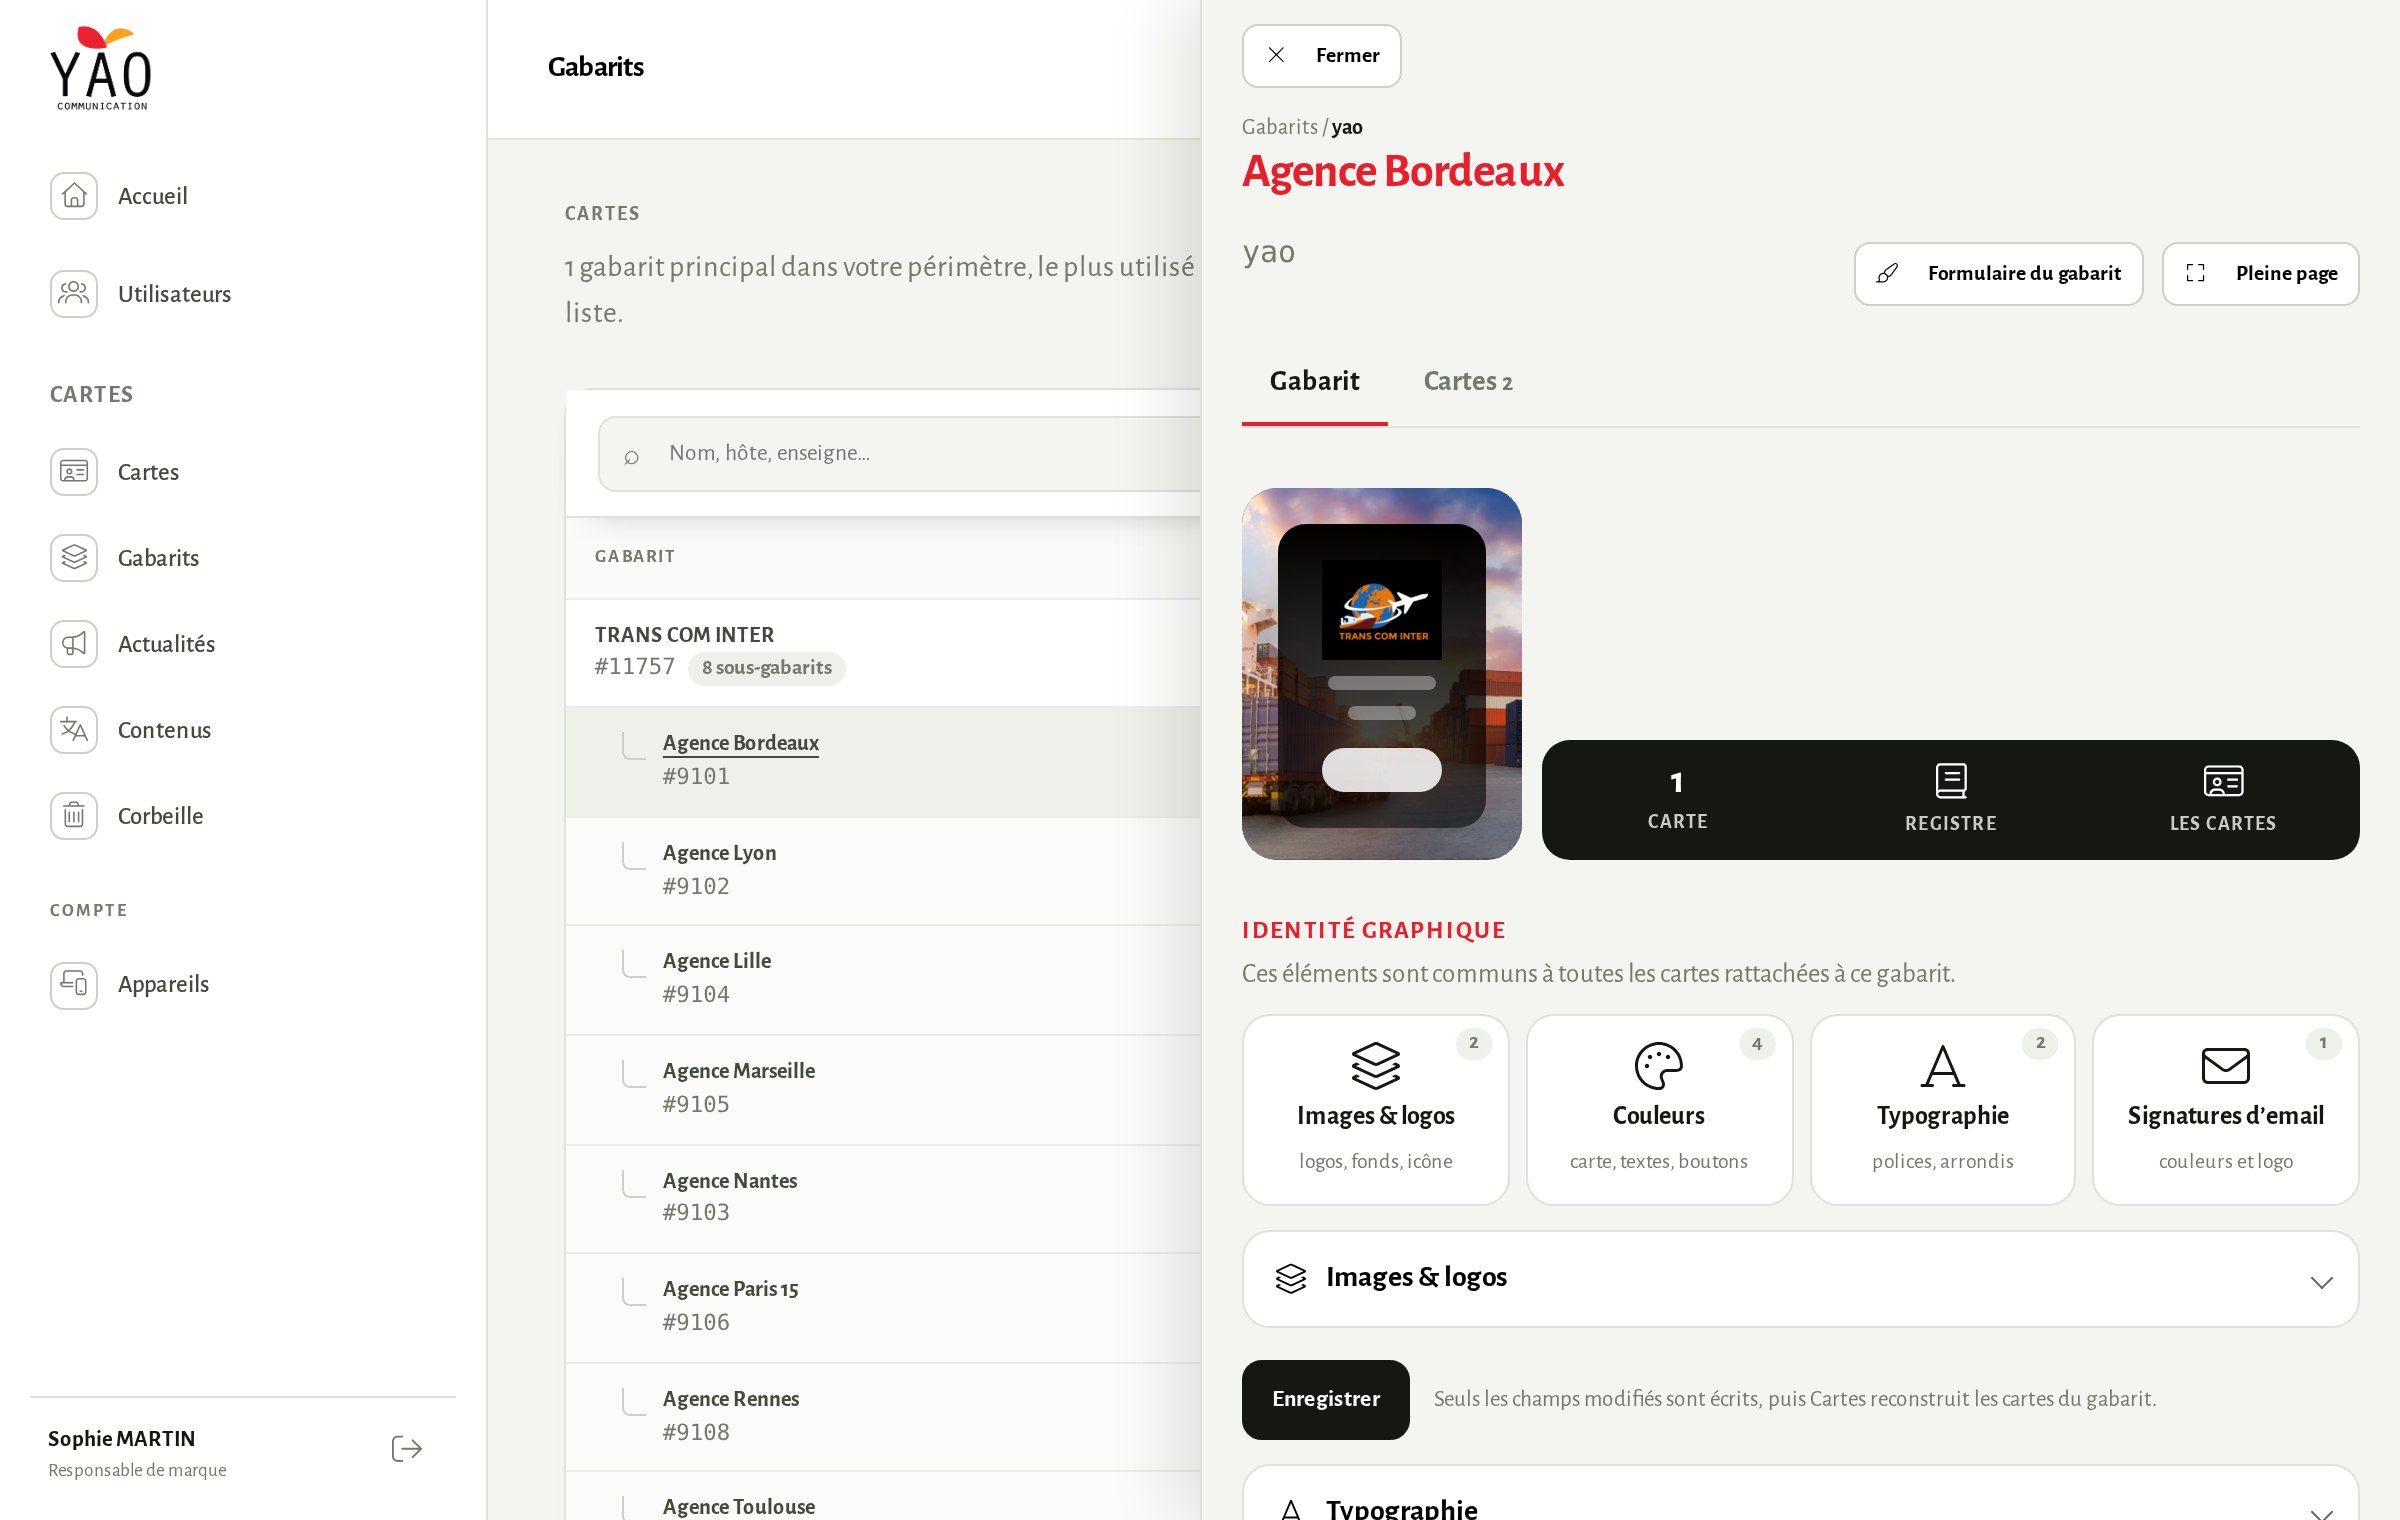Open Formulaire du gabarit
2400x1520 pixels.
pos(1998,274)
